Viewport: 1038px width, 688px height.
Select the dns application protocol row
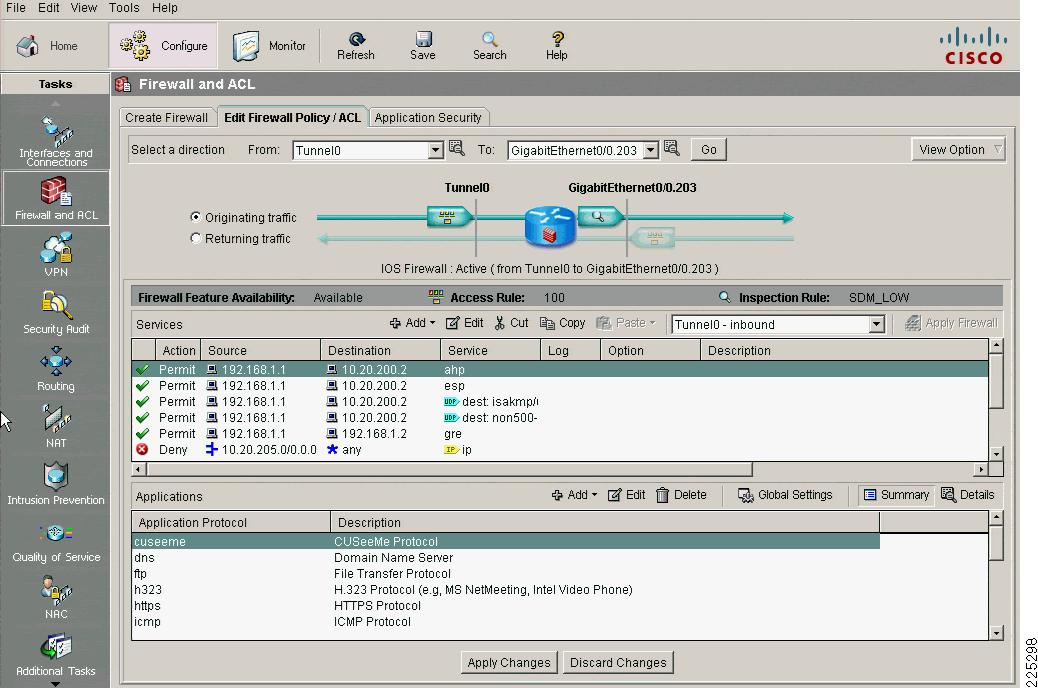(506, 558)
